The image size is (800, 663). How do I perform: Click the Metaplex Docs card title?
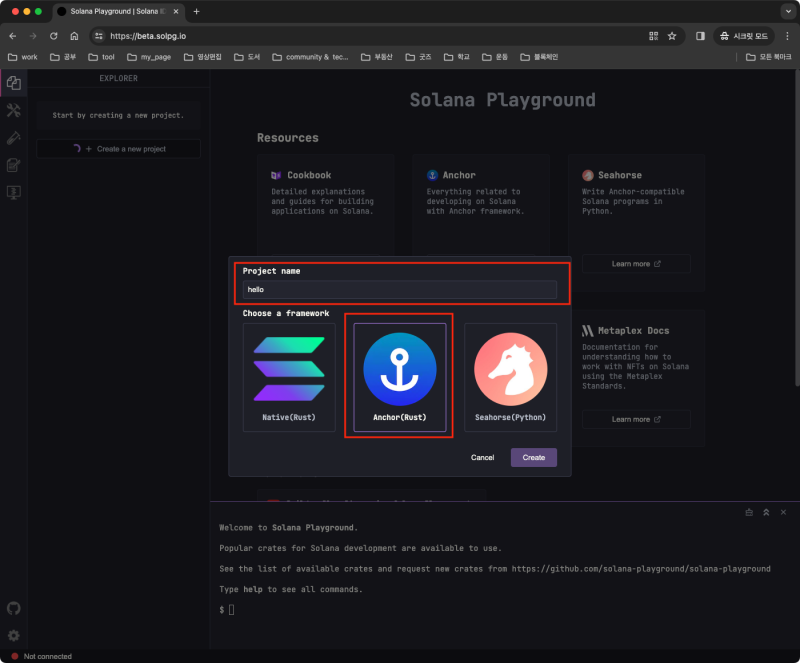[633, 331]
